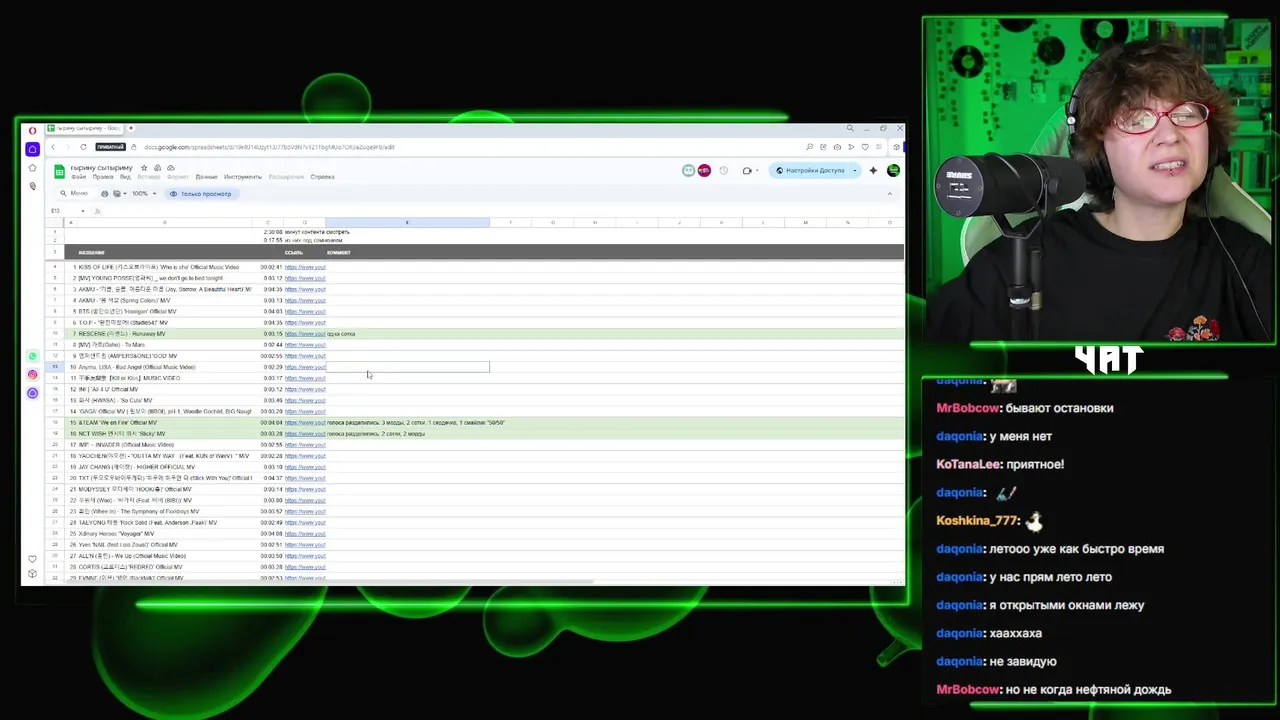Click the browser address bar URL

[x=269, y=147]
